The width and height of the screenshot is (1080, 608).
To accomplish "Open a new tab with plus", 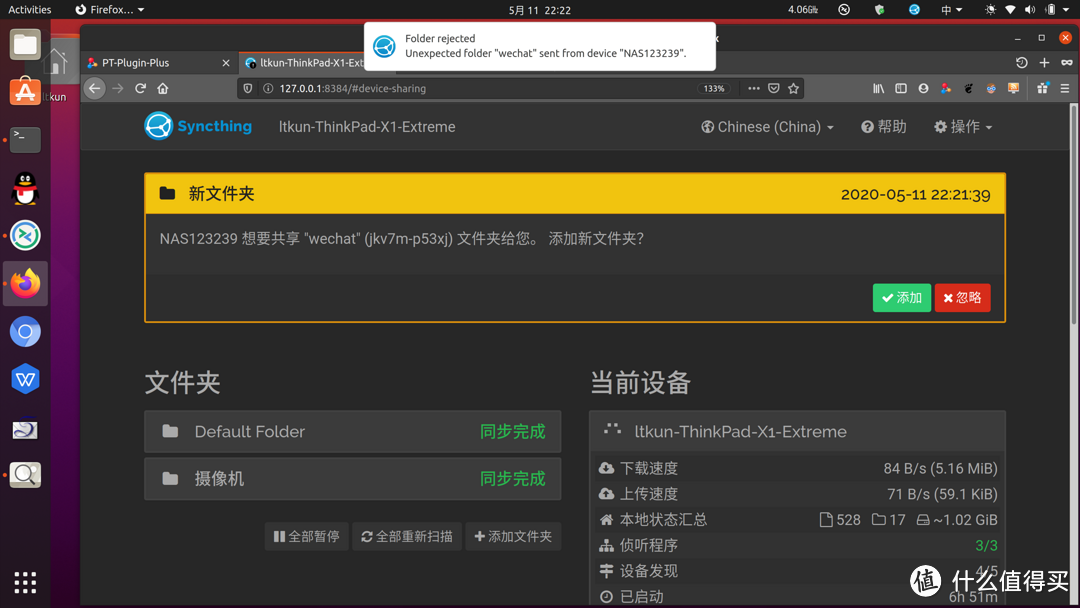I will [1044, 63].
